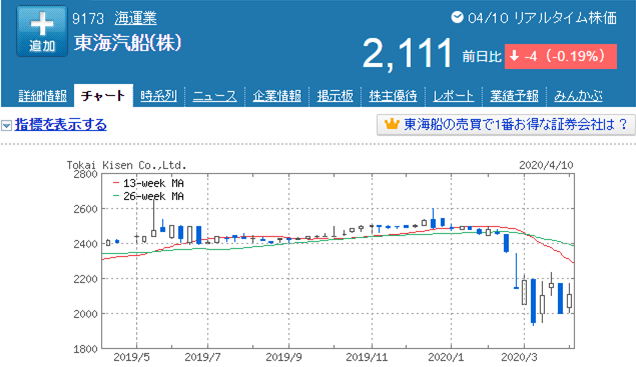The width and height of the screenshot is (636, 367).
Task: Click 東海船の売買で1番お得な証券会社は？ button
Action: tap(506, 124)
